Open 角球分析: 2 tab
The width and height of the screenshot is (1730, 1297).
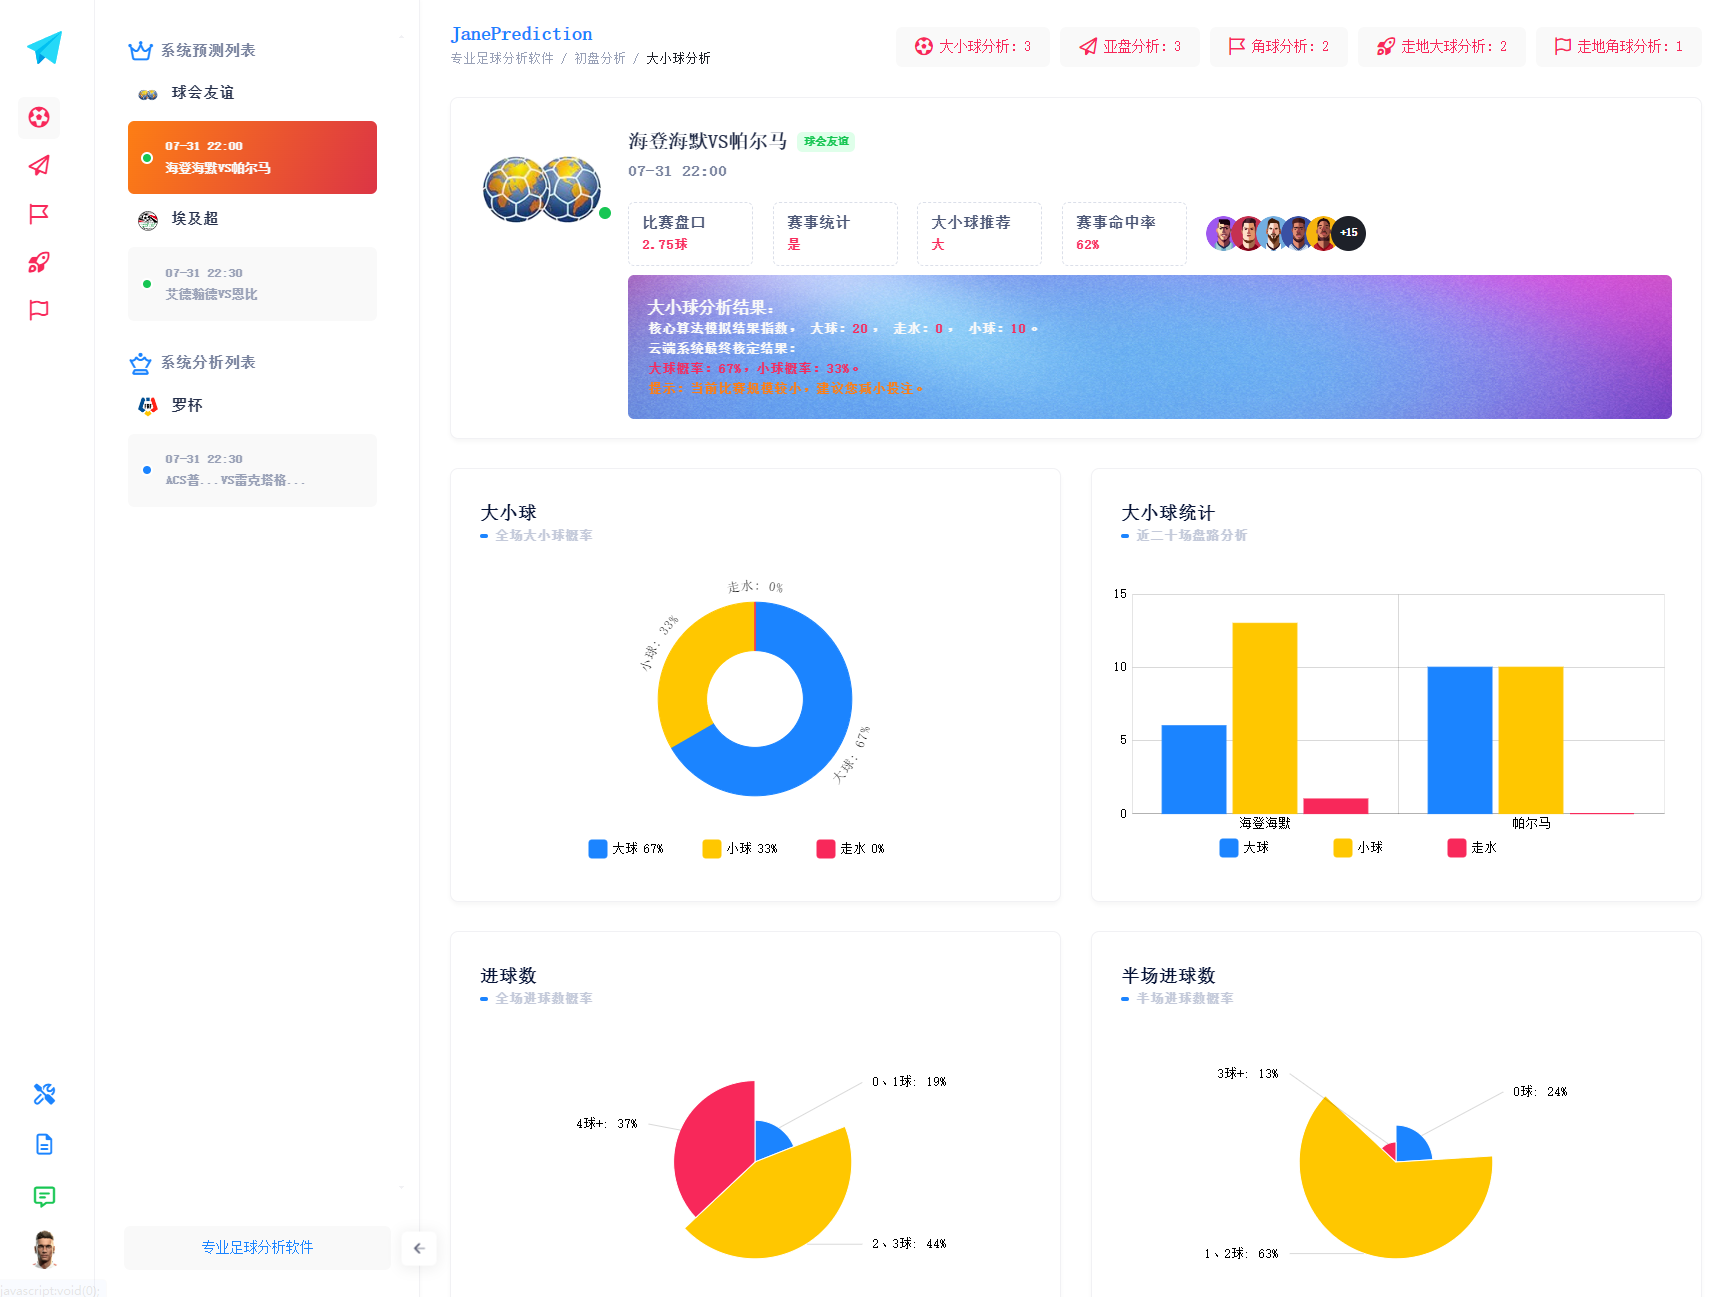(x=1279, y=47)
